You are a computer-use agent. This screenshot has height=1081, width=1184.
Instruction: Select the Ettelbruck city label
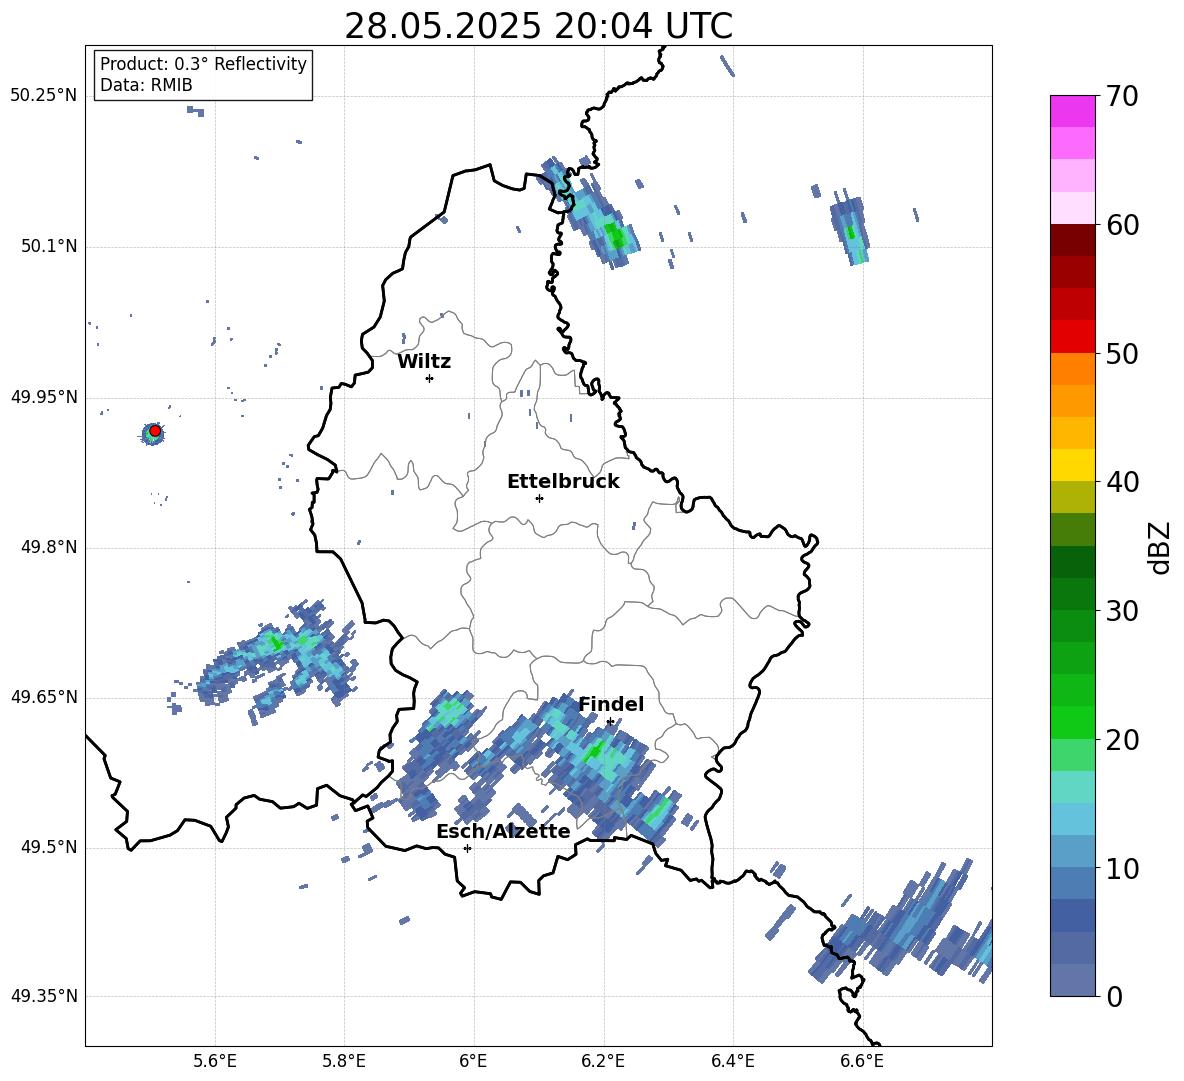point(563,482)
